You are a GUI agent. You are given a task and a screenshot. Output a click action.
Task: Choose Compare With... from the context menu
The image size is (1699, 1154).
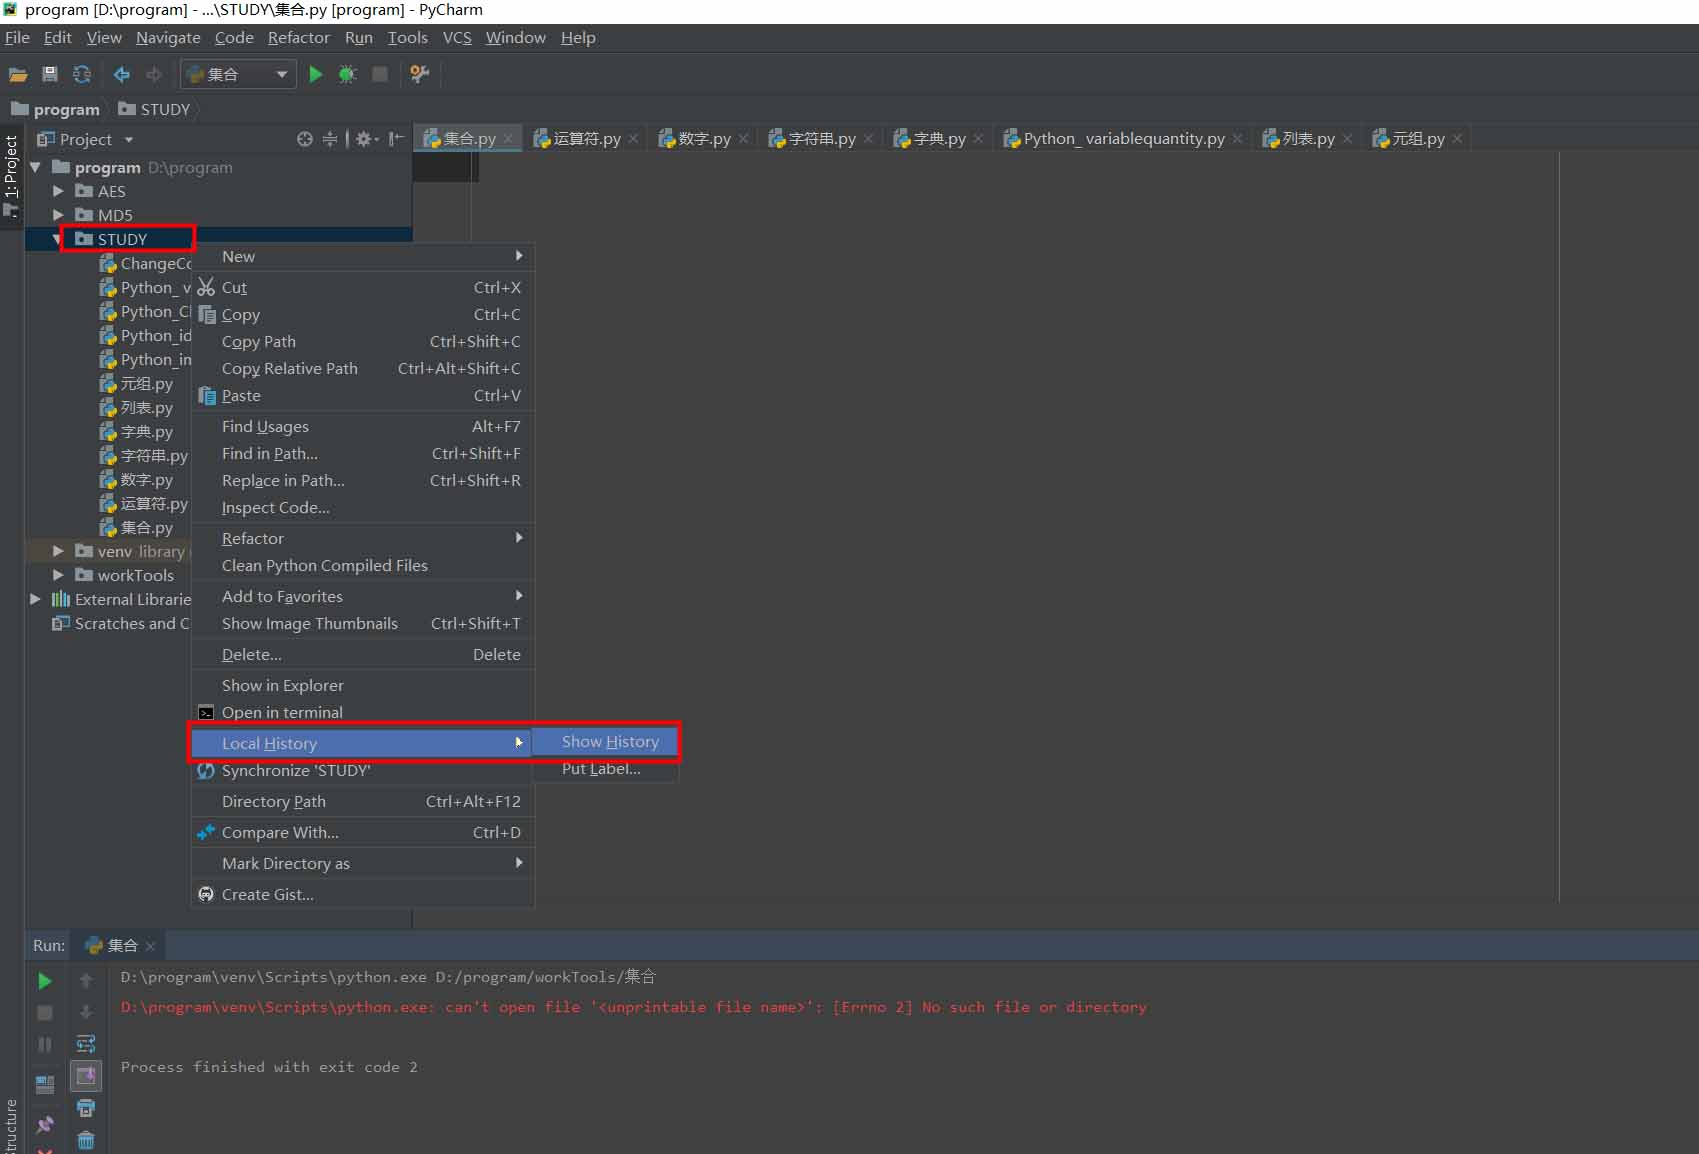click(x=280, y=832)
